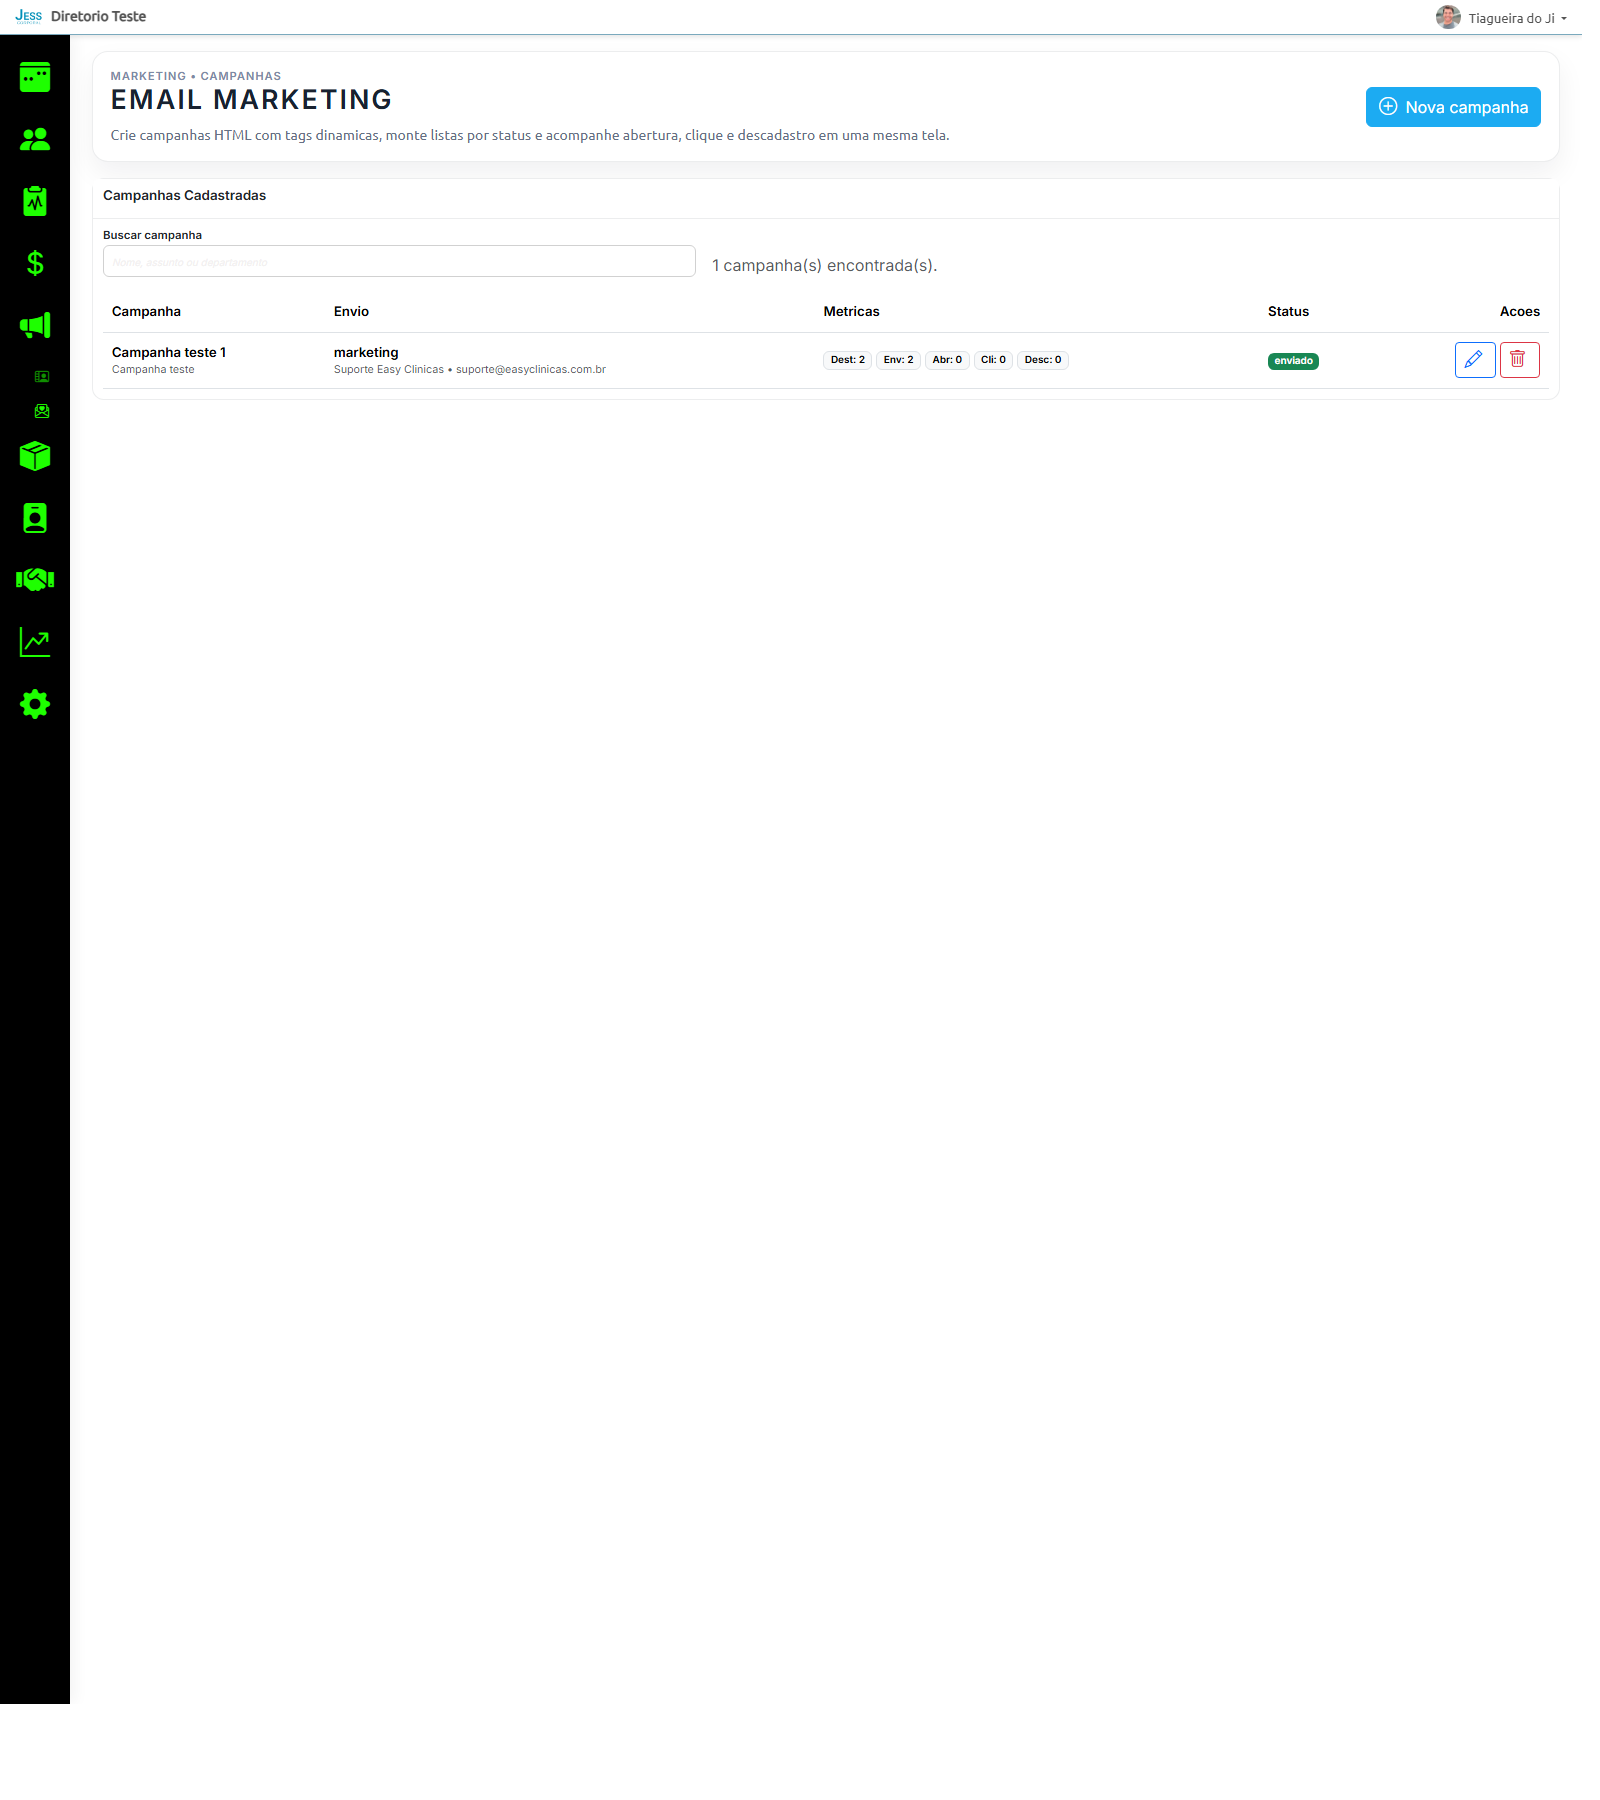1600x1800 pixels.
Task: Edit Campanha teste 1 with pencil icon
Action: pyautogui.click(x=1474, y=360)
